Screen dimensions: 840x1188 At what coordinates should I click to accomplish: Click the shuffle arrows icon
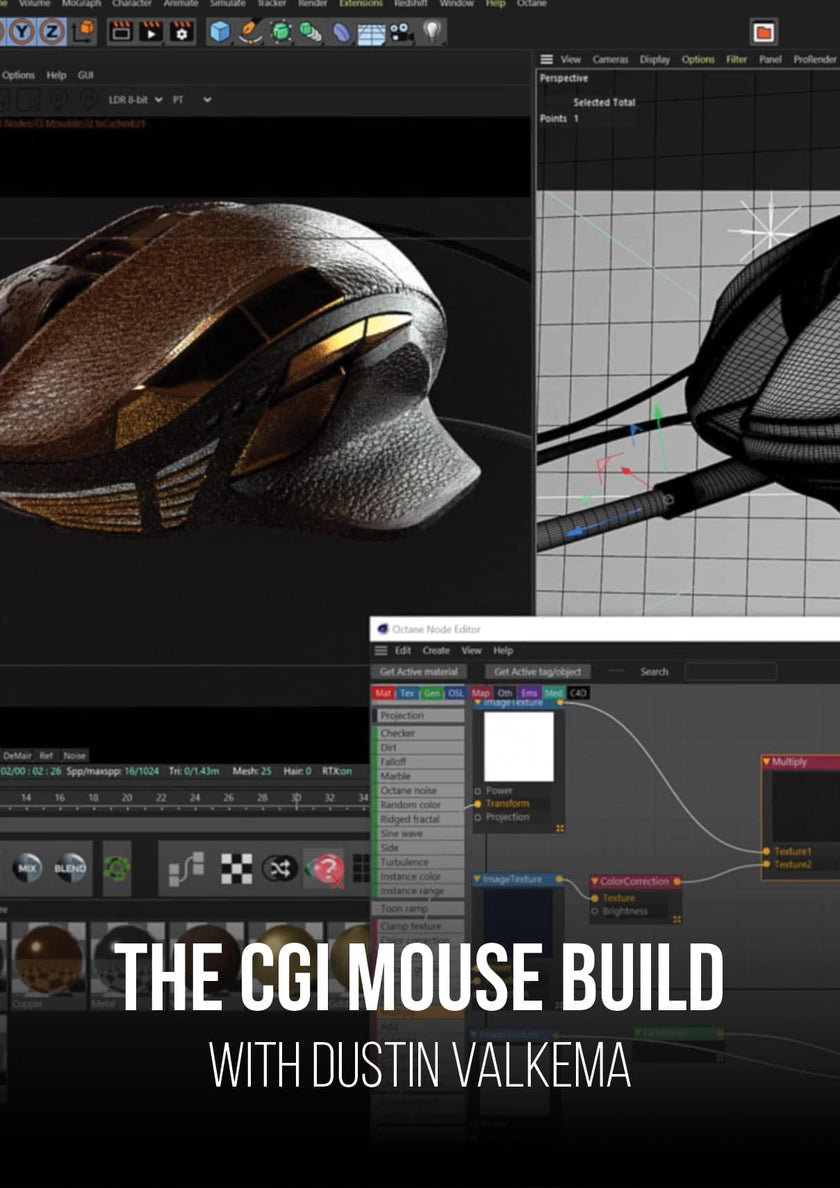tap(279, 868)
